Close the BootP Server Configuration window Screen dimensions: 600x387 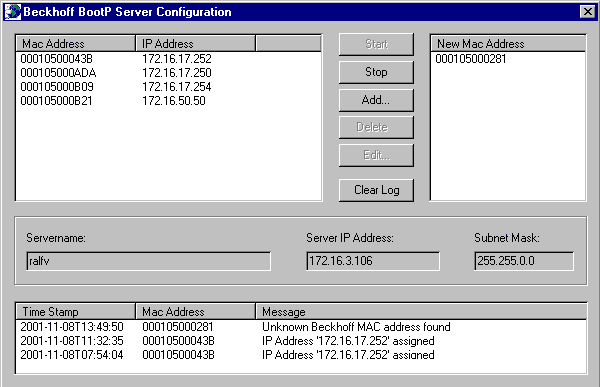588,12
